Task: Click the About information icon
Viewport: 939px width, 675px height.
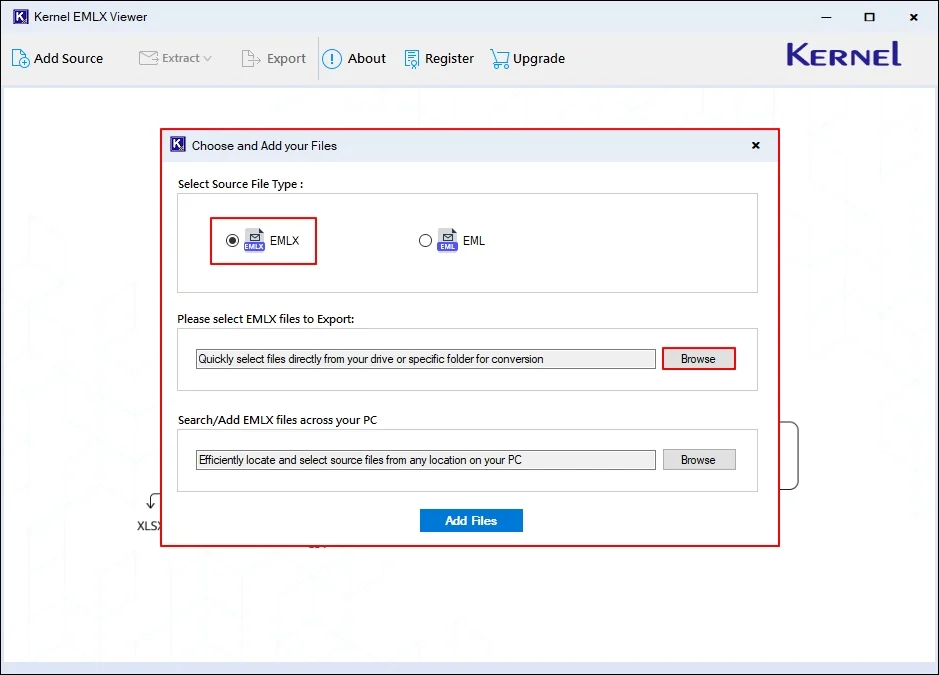Action: [330, 58]
